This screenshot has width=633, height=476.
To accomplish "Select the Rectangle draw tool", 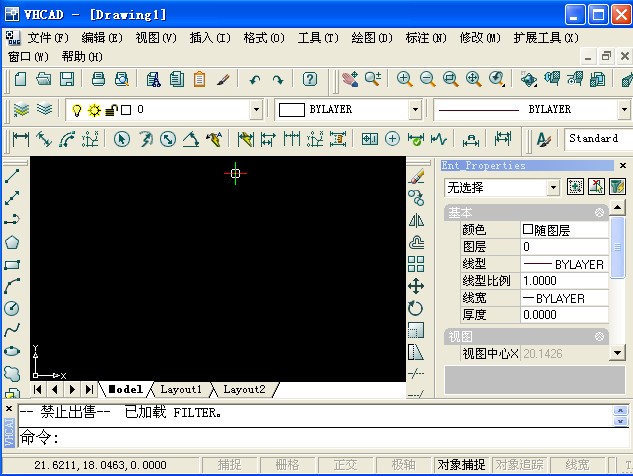I will [x=12, y=265].
